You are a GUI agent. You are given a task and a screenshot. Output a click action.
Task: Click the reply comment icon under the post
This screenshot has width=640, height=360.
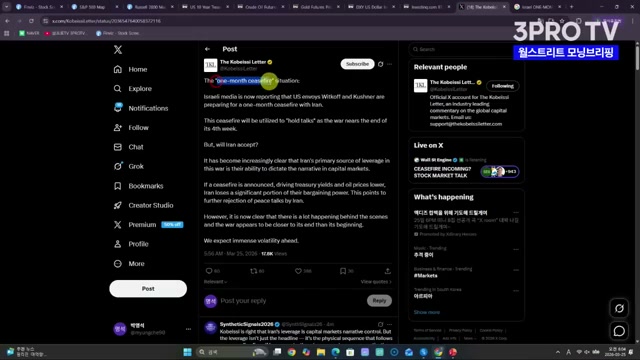pyautogui.click(x=209, y=271)
